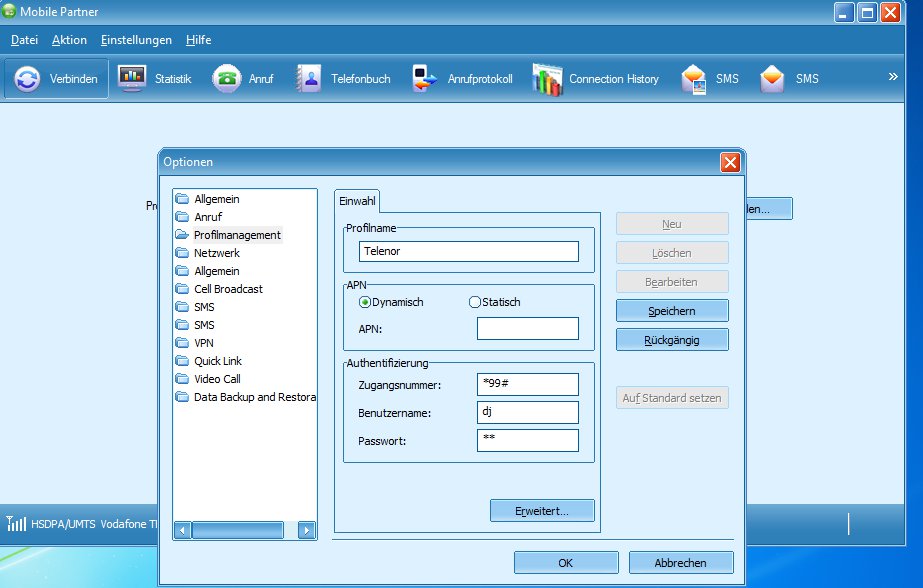Click the Profilname text field

point(468,252)
